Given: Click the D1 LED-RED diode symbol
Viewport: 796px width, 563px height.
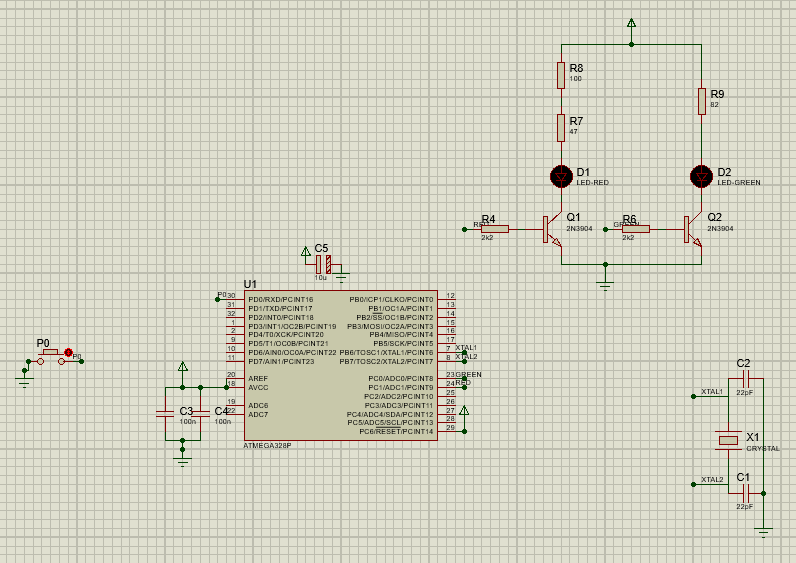Looking at the screenshot, I should tap(561, 177).
